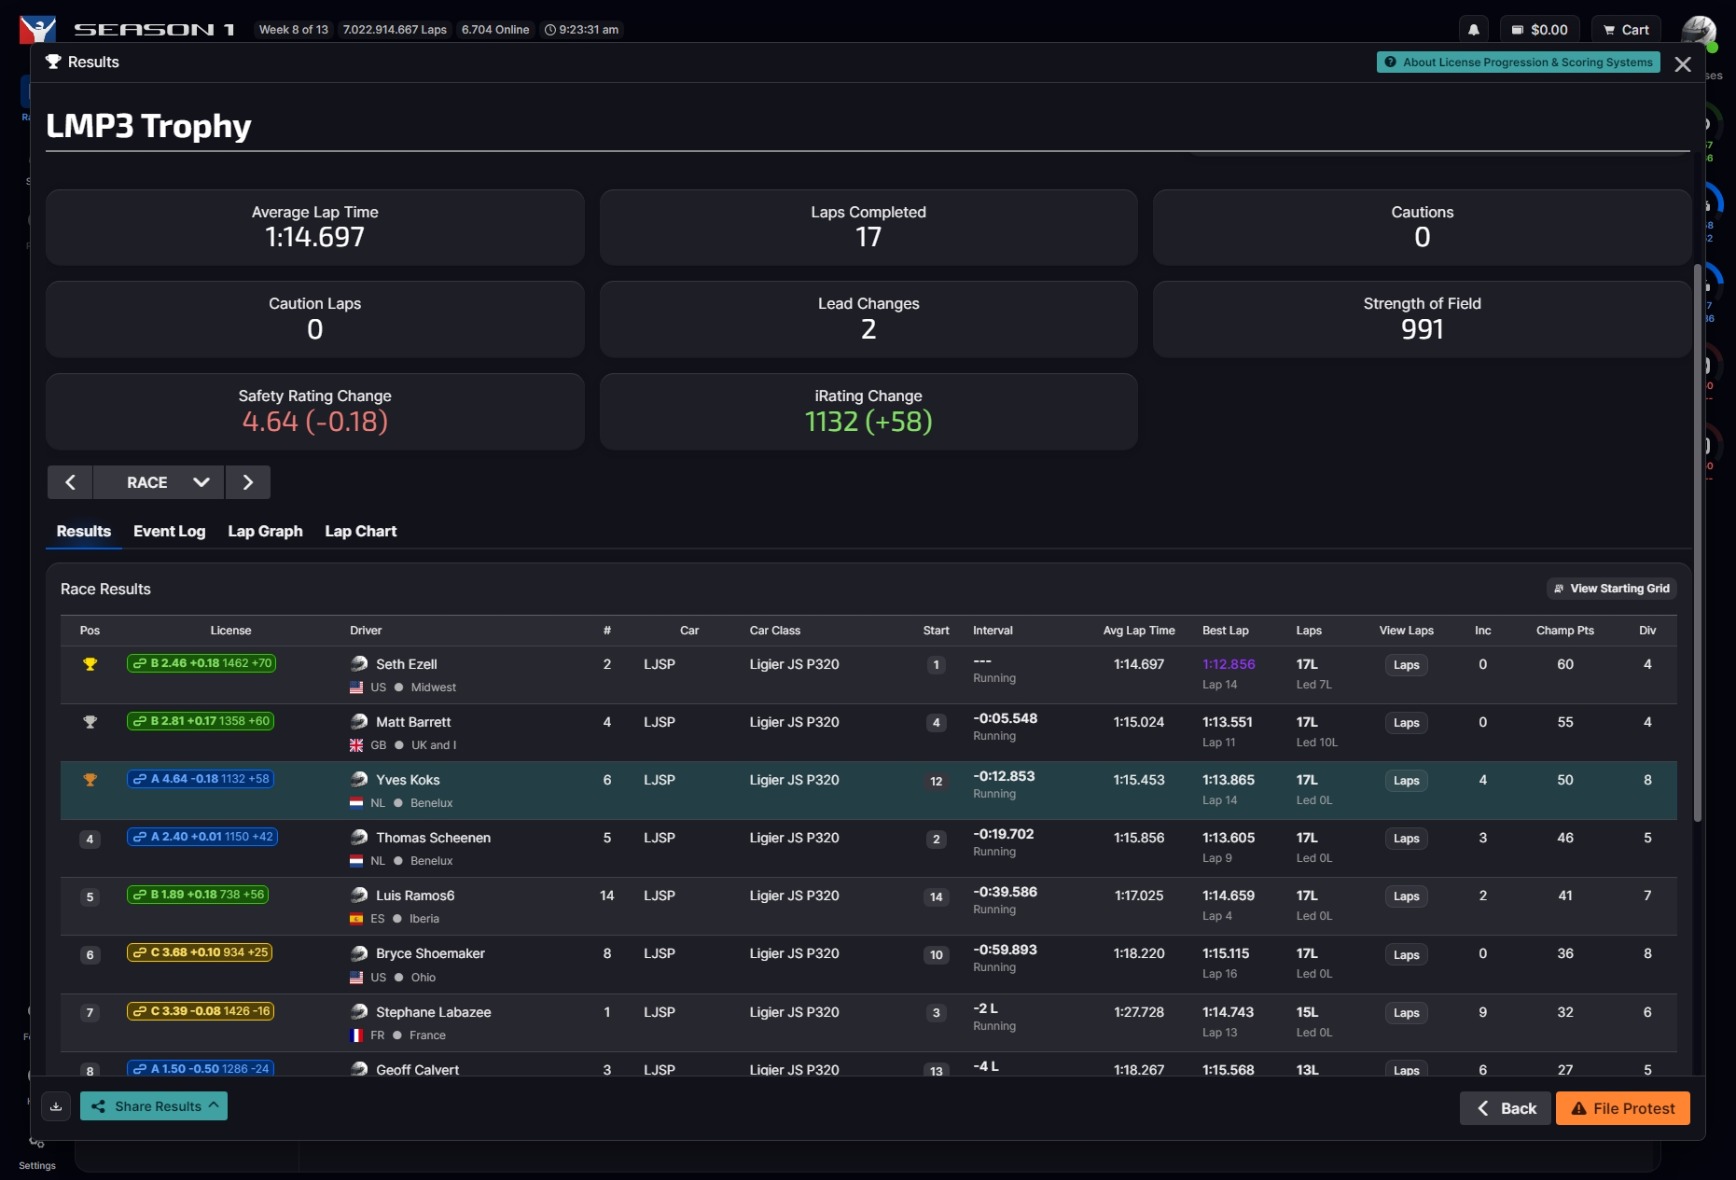Open the Lap Chart tab
This screenshot has width=1736, height=1180.
point(360,531)
